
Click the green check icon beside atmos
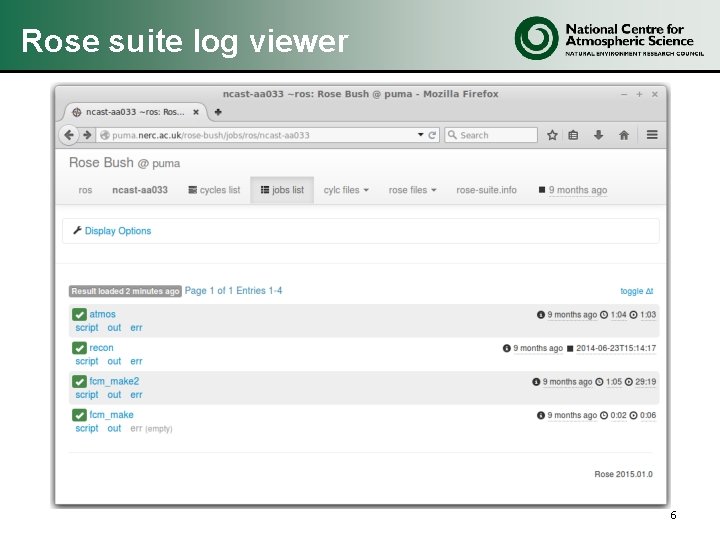[79, 315]
